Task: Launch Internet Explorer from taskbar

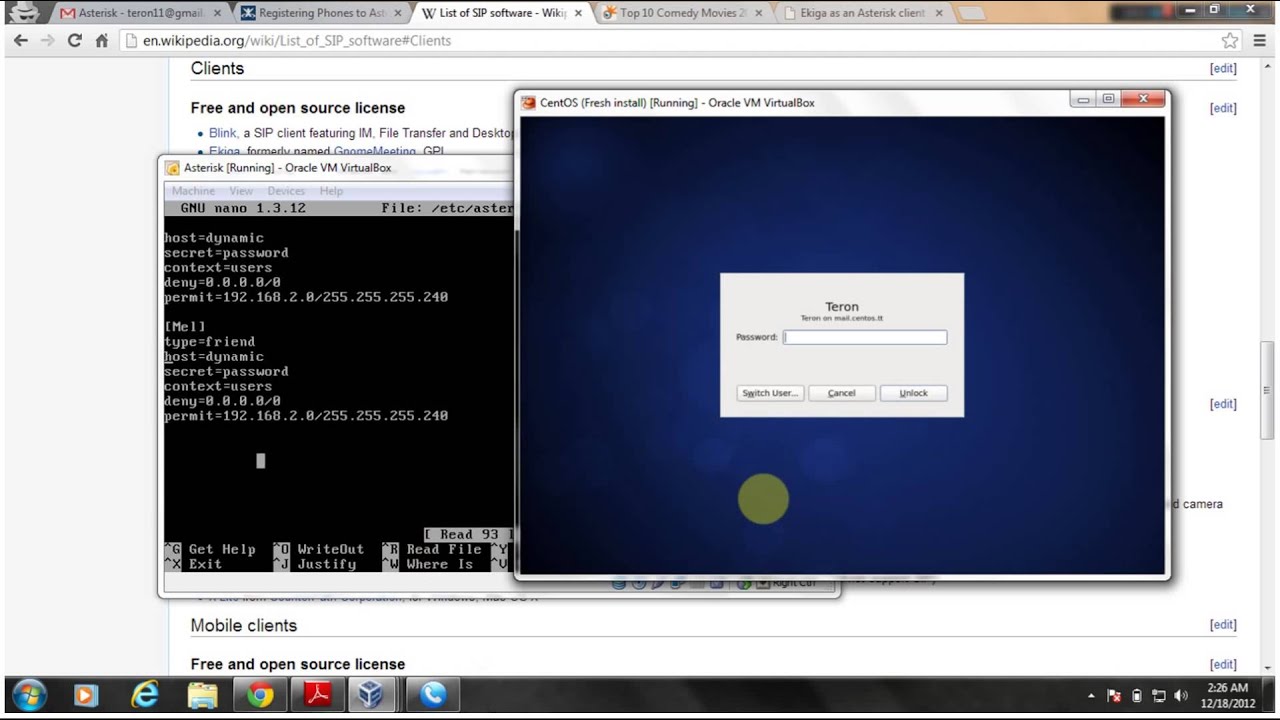Action: coord(145,695)
